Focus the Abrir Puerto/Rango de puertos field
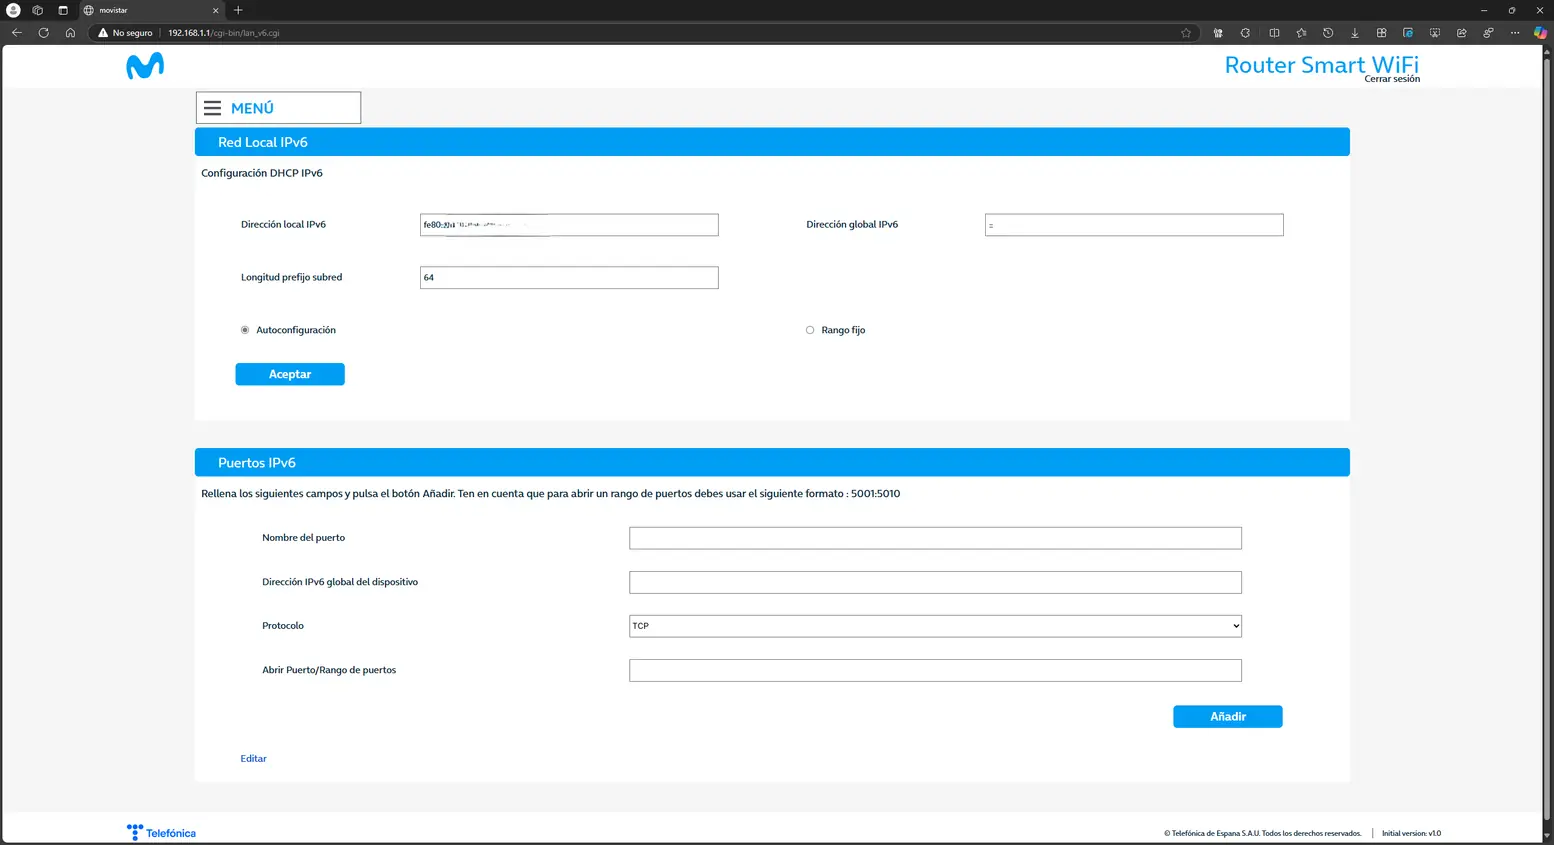 935,670
